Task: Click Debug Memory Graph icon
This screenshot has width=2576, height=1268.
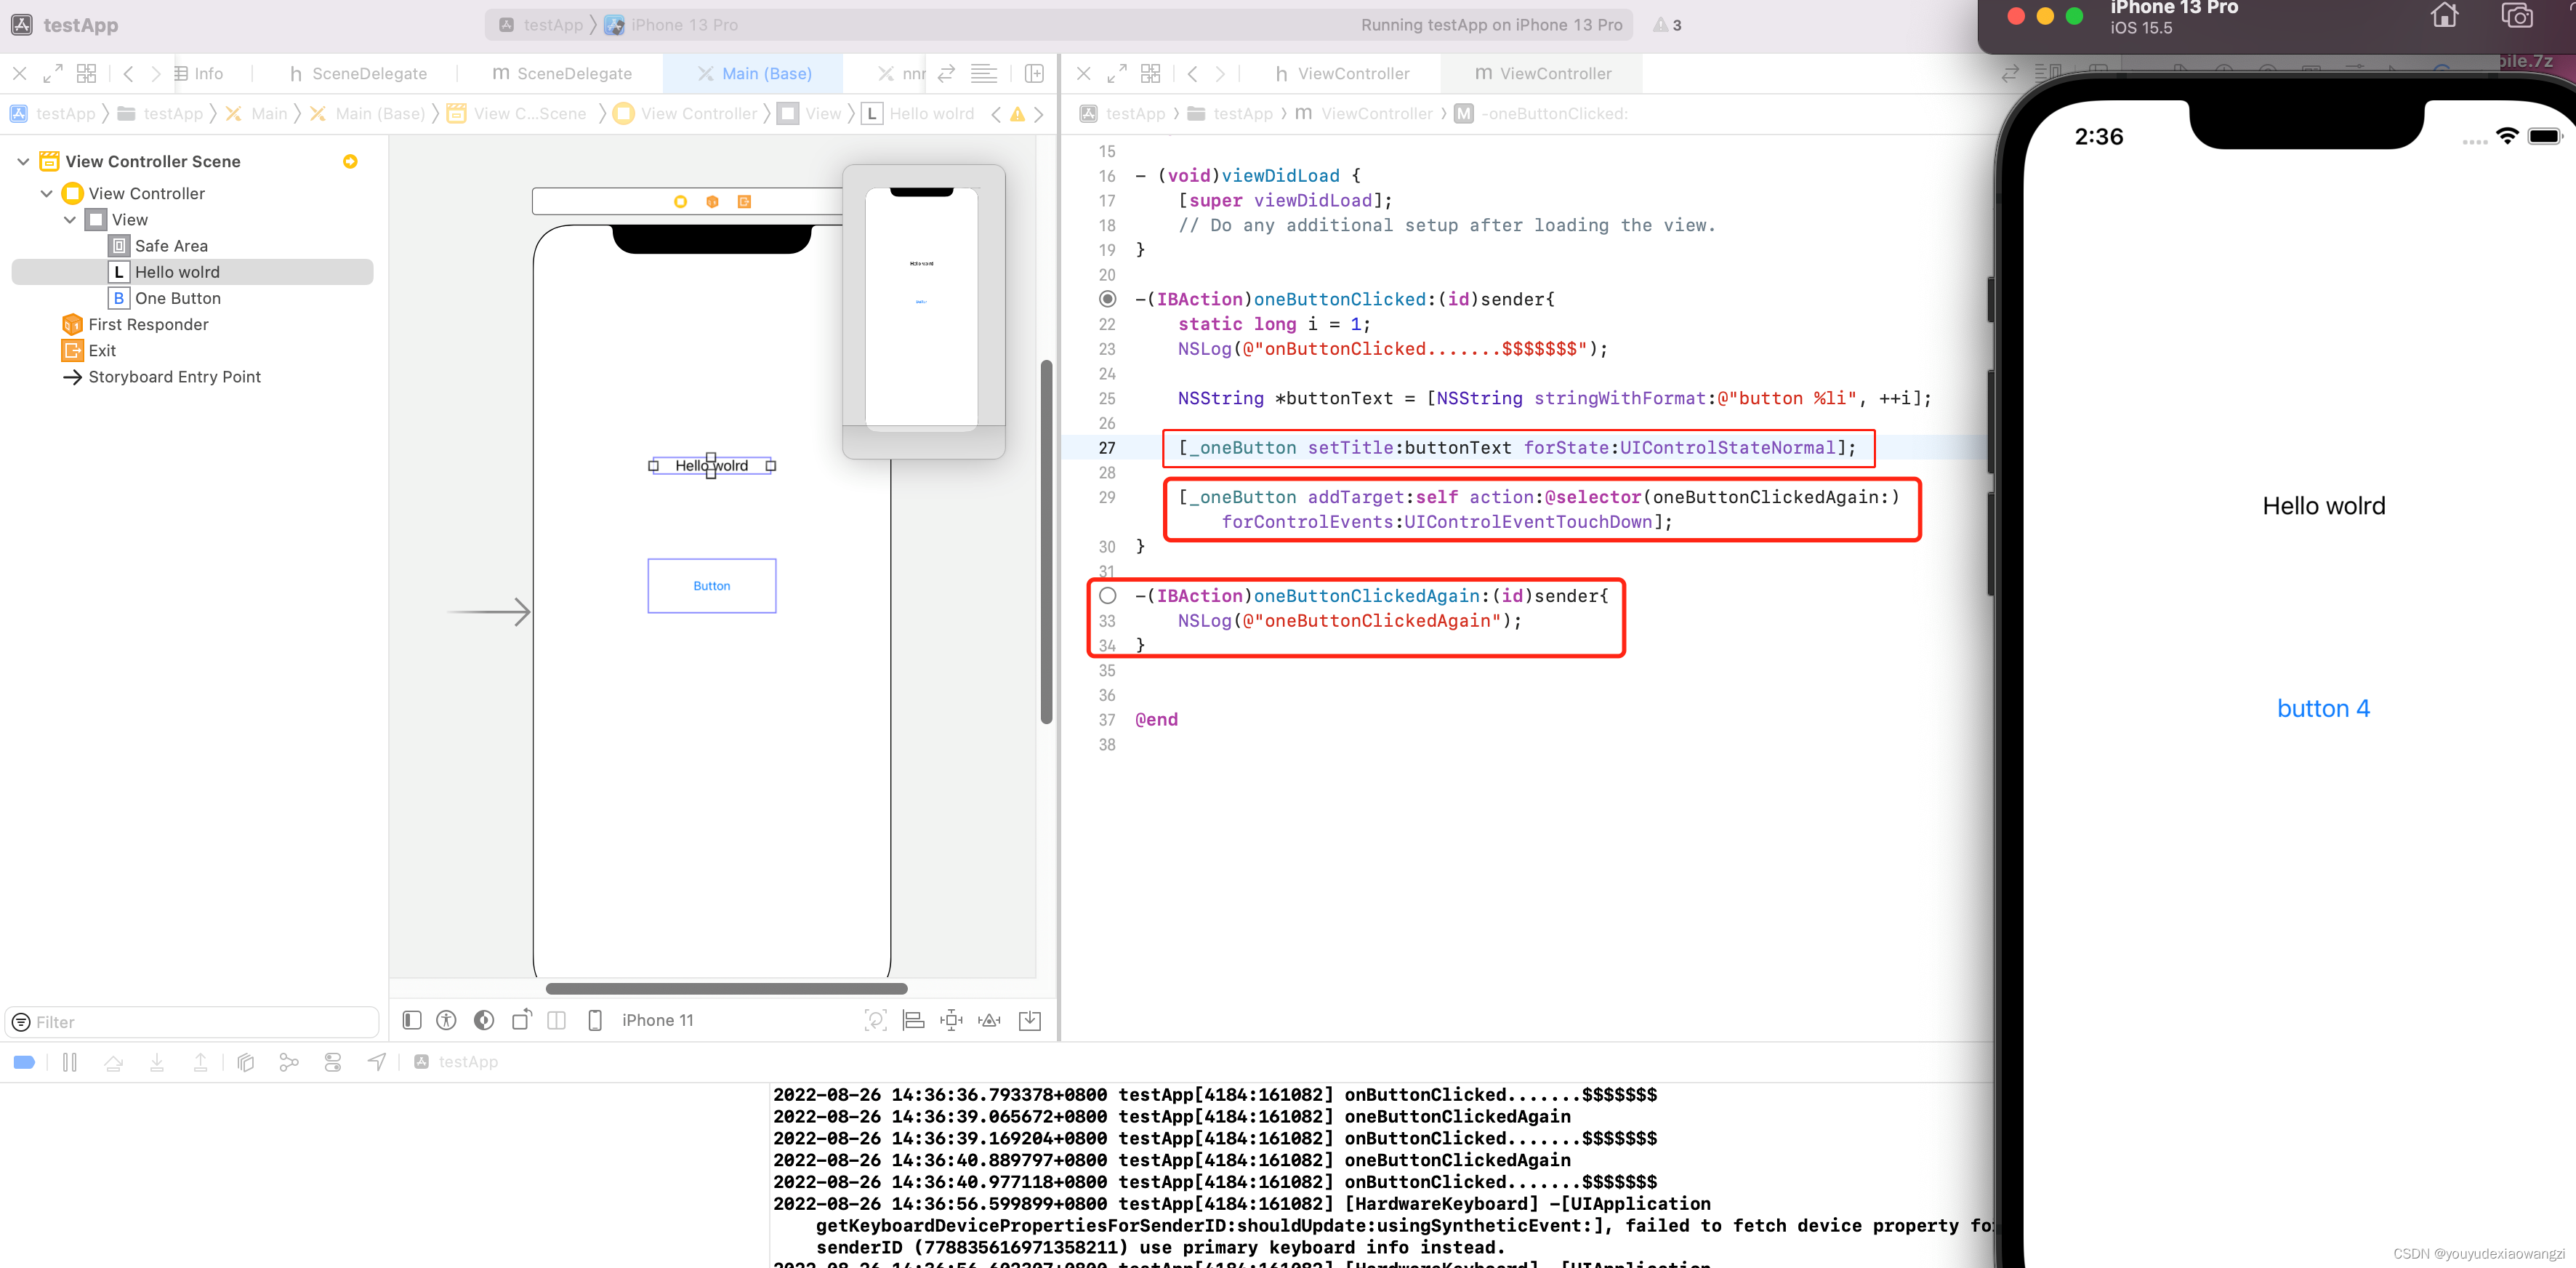Action: (289, 1062)
